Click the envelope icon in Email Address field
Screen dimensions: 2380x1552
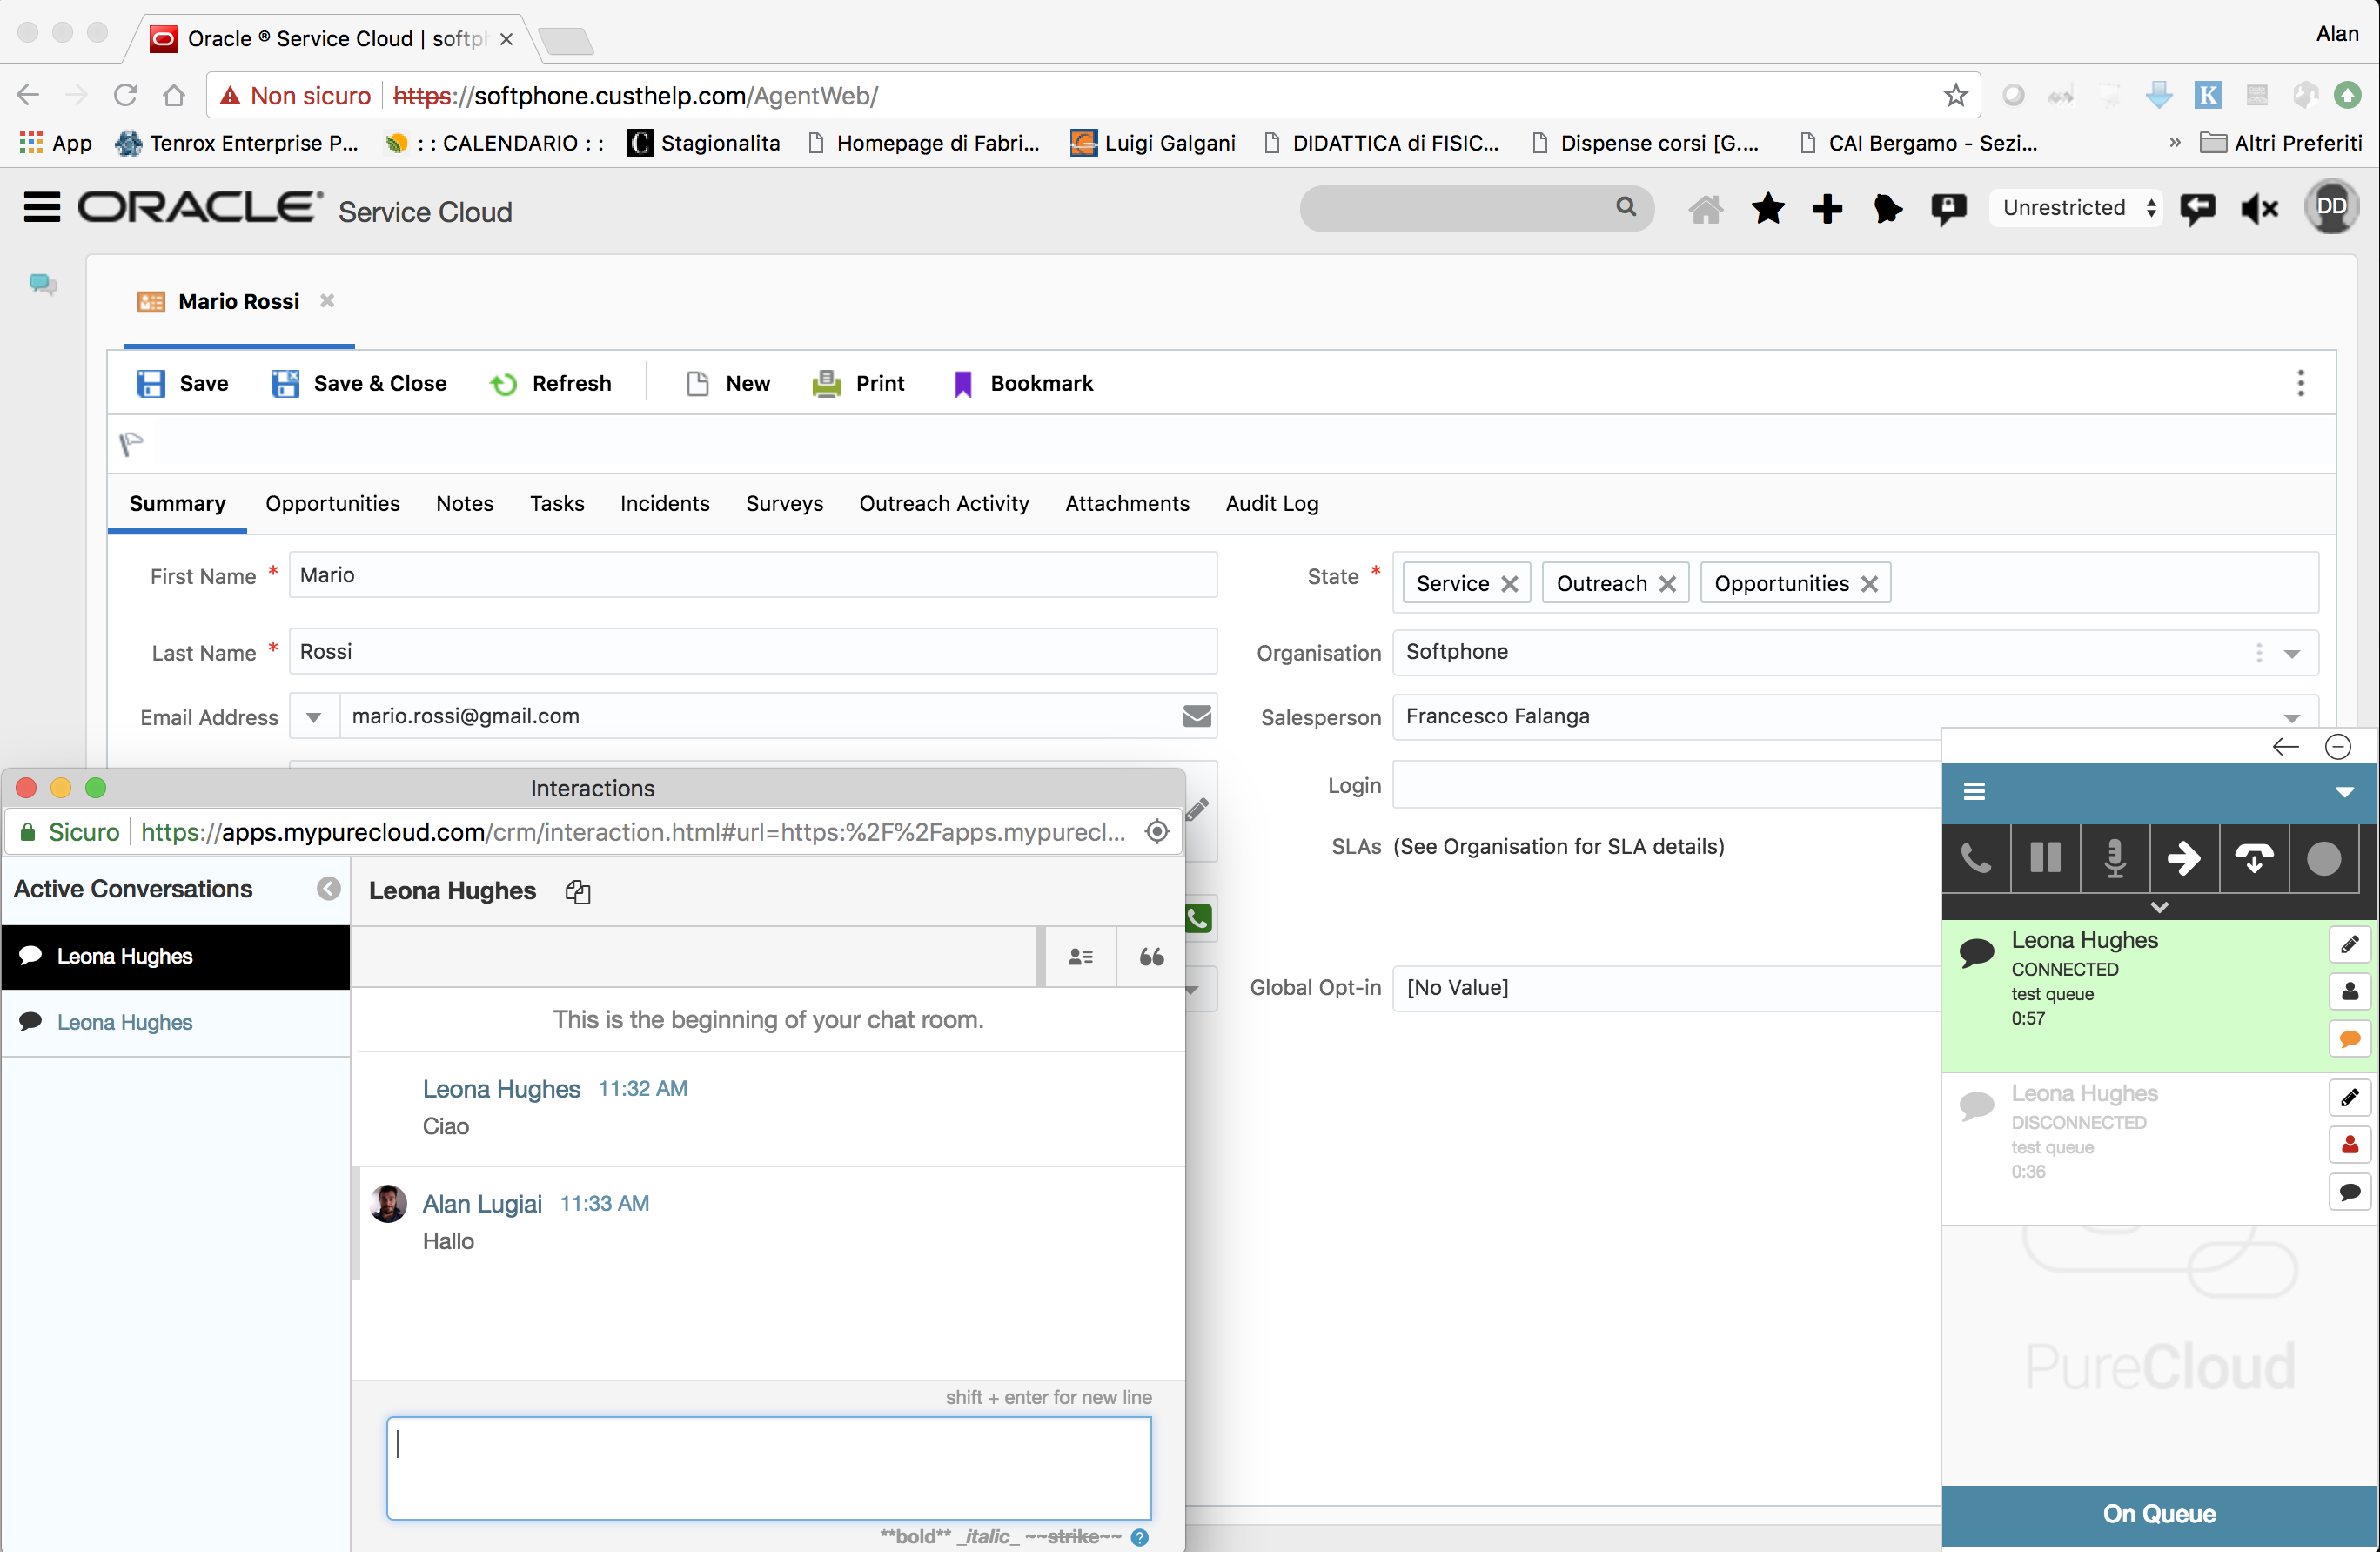[1196, 716]
